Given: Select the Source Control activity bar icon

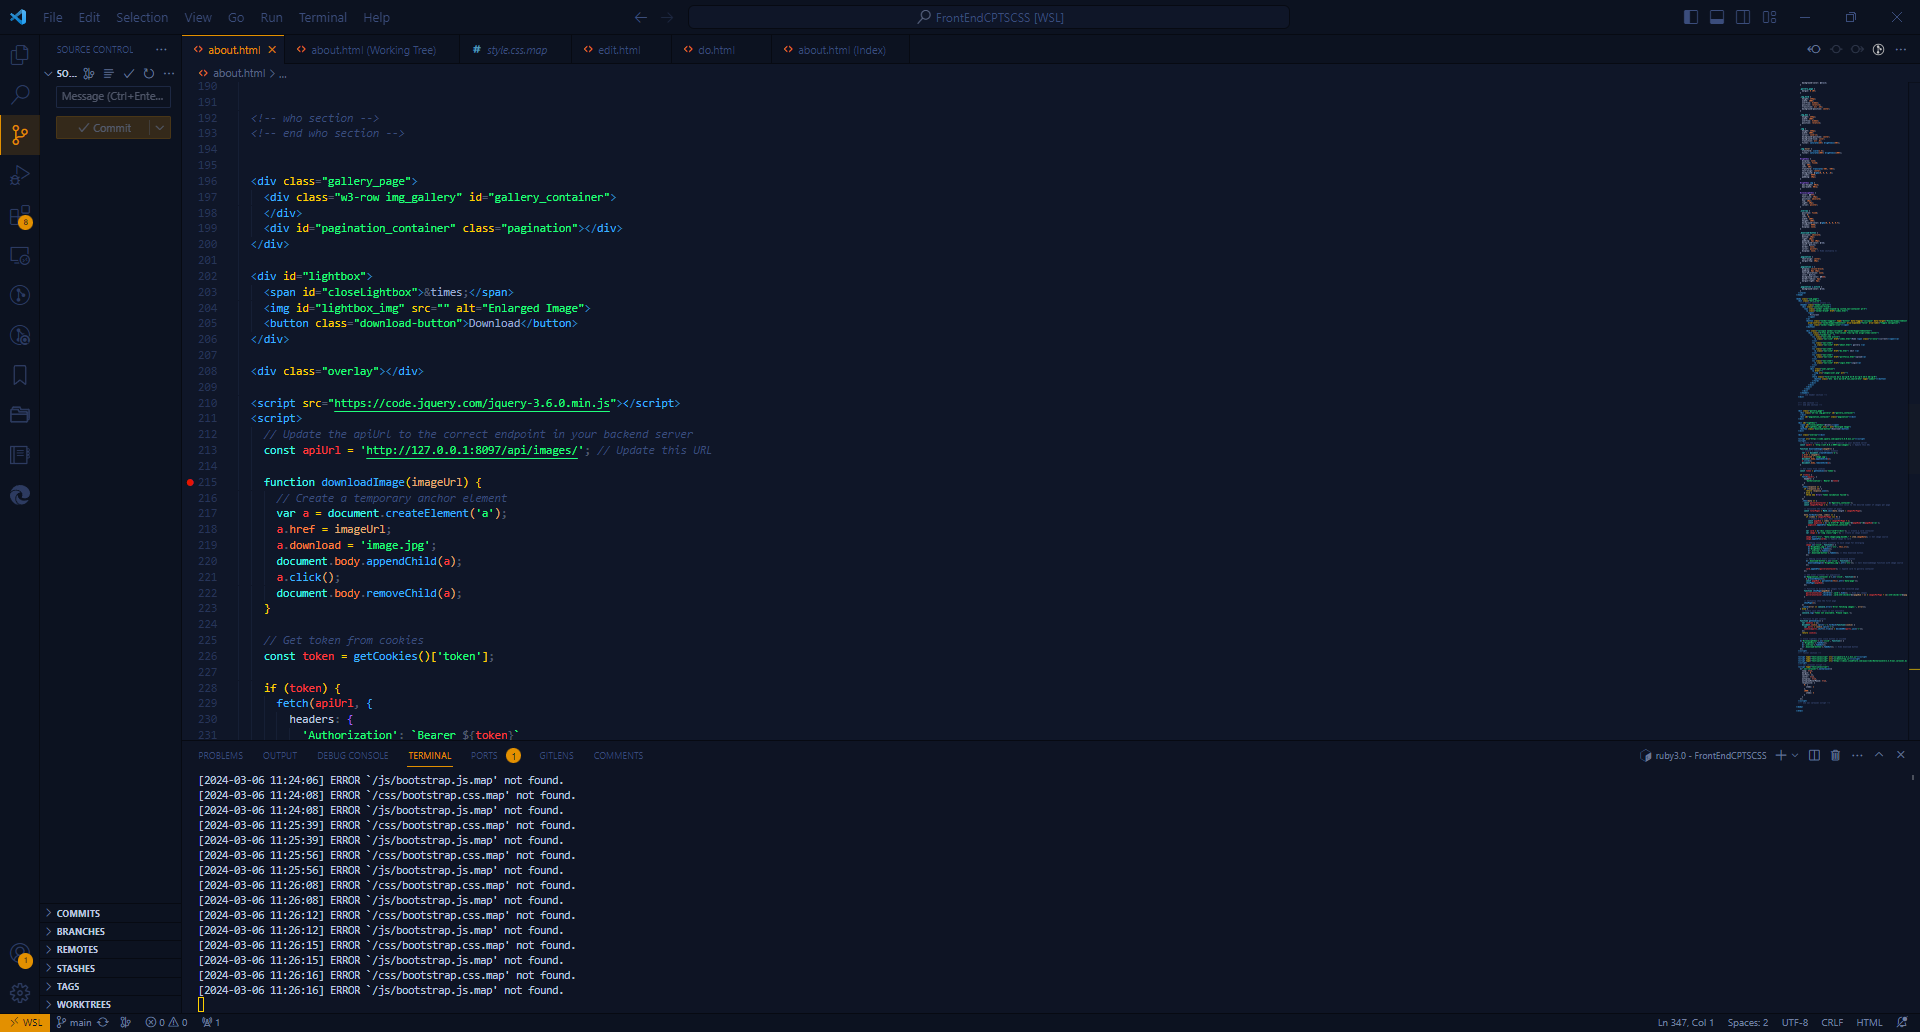Looking at the screenshot, I should [19, 135].
